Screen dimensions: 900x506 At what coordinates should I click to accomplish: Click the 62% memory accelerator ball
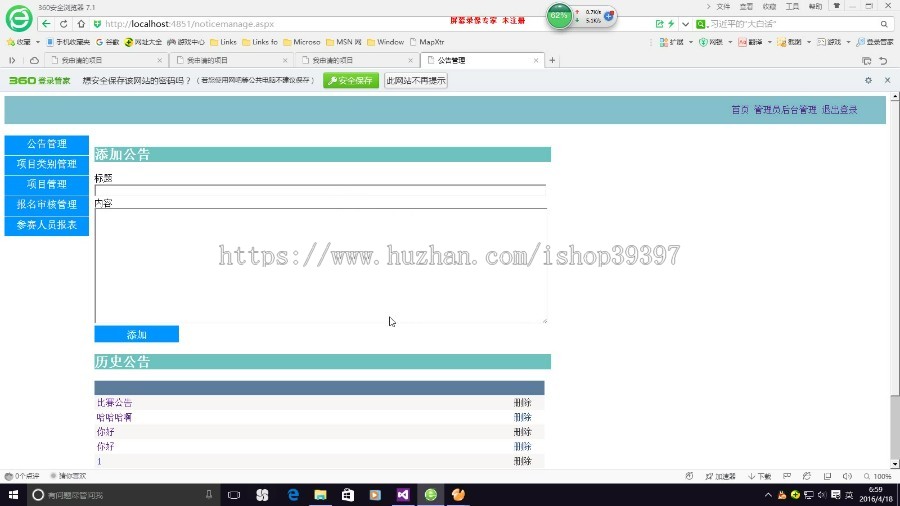559,16
